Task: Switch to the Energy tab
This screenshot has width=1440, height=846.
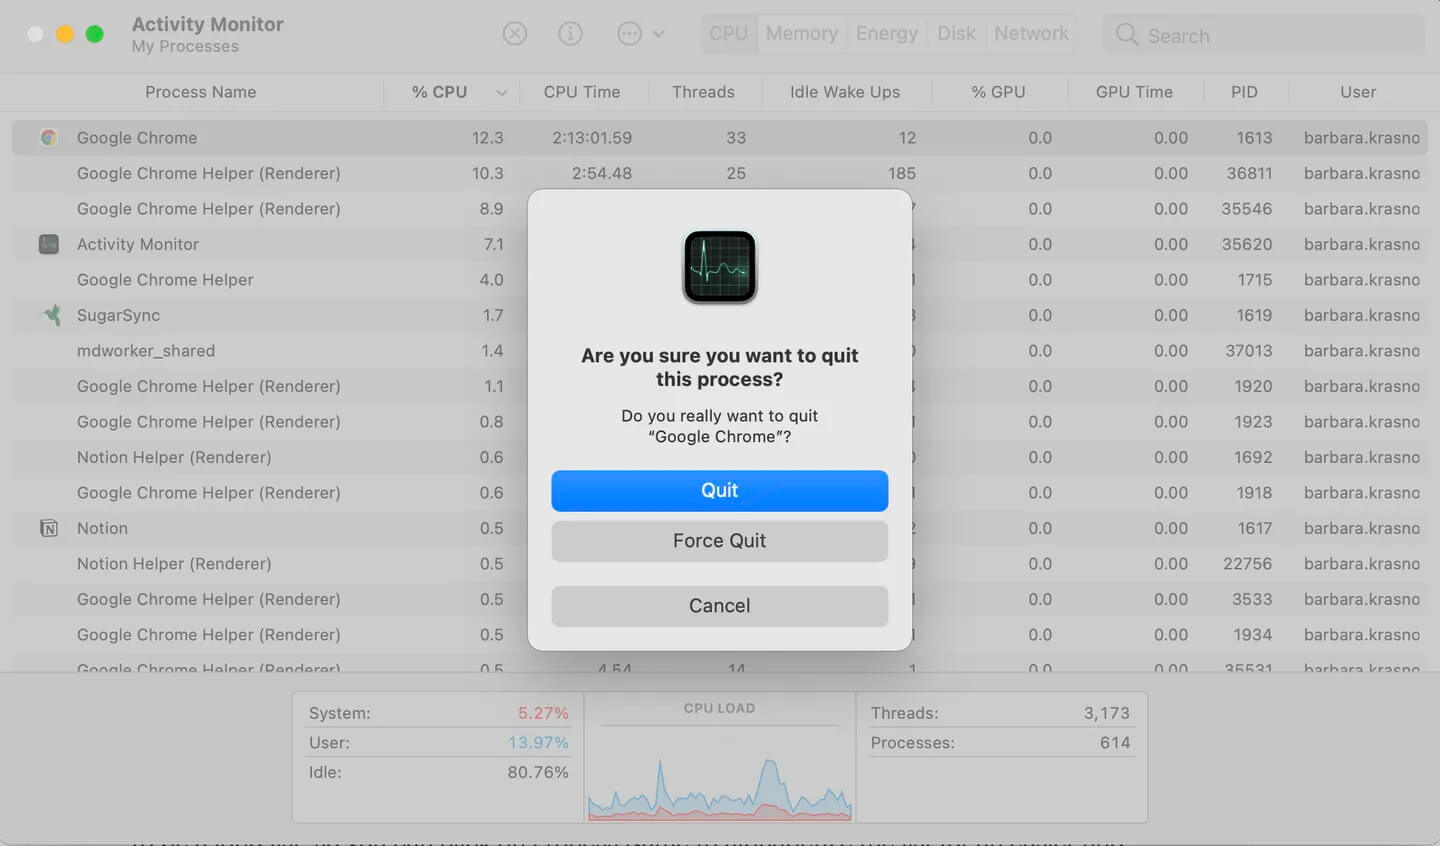Action: point(886,34)
